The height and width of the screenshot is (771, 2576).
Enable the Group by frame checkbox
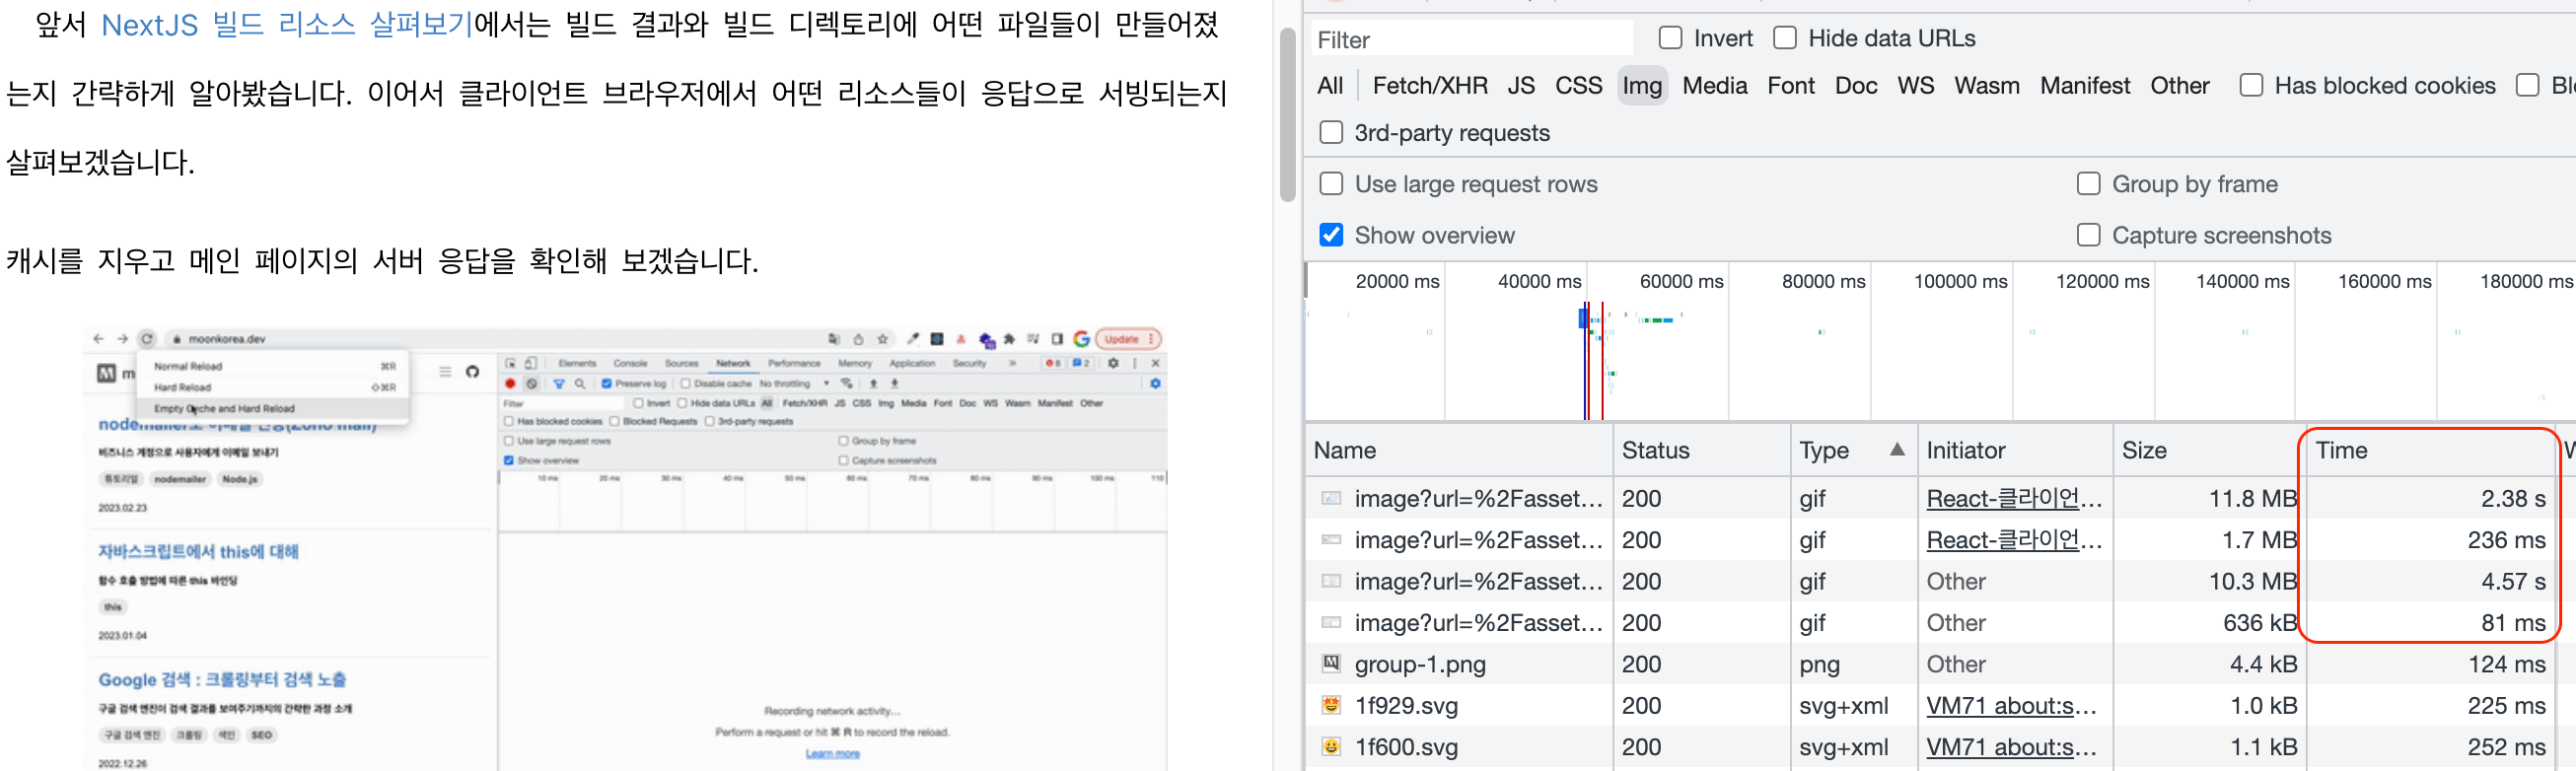pyautogui.click(x=2088, y=184)
